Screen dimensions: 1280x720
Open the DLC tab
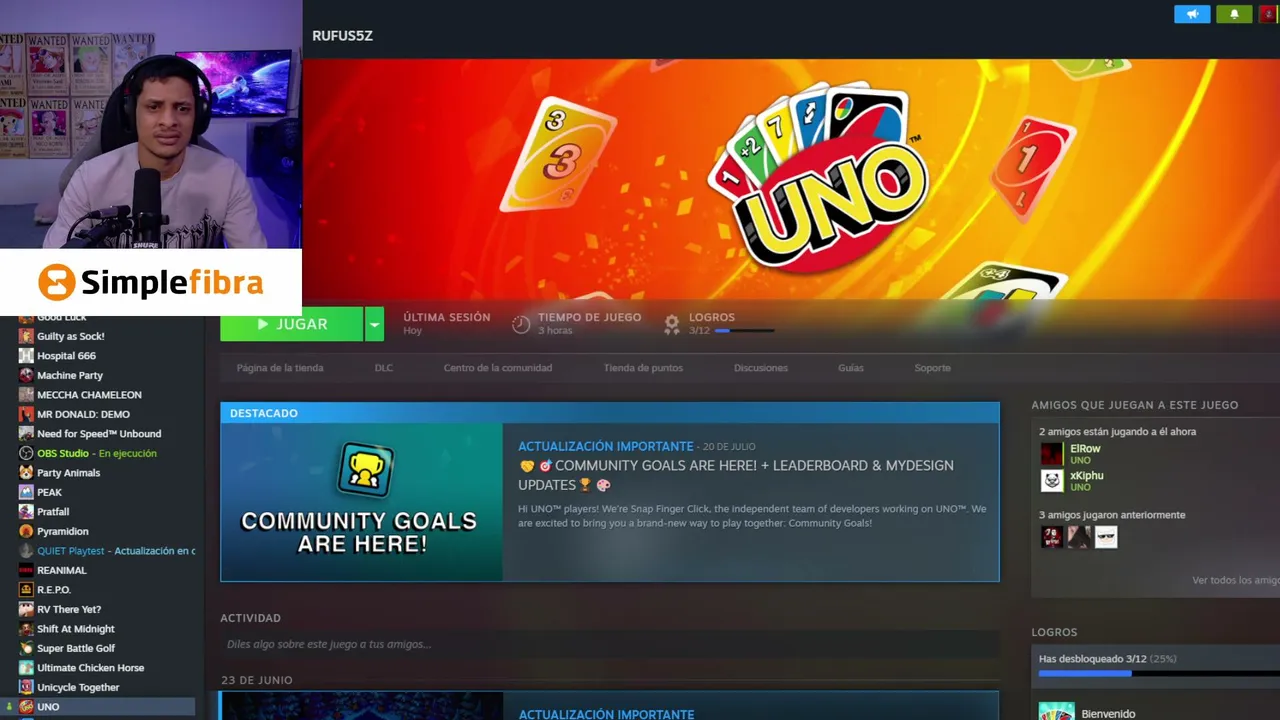point(384,368)
